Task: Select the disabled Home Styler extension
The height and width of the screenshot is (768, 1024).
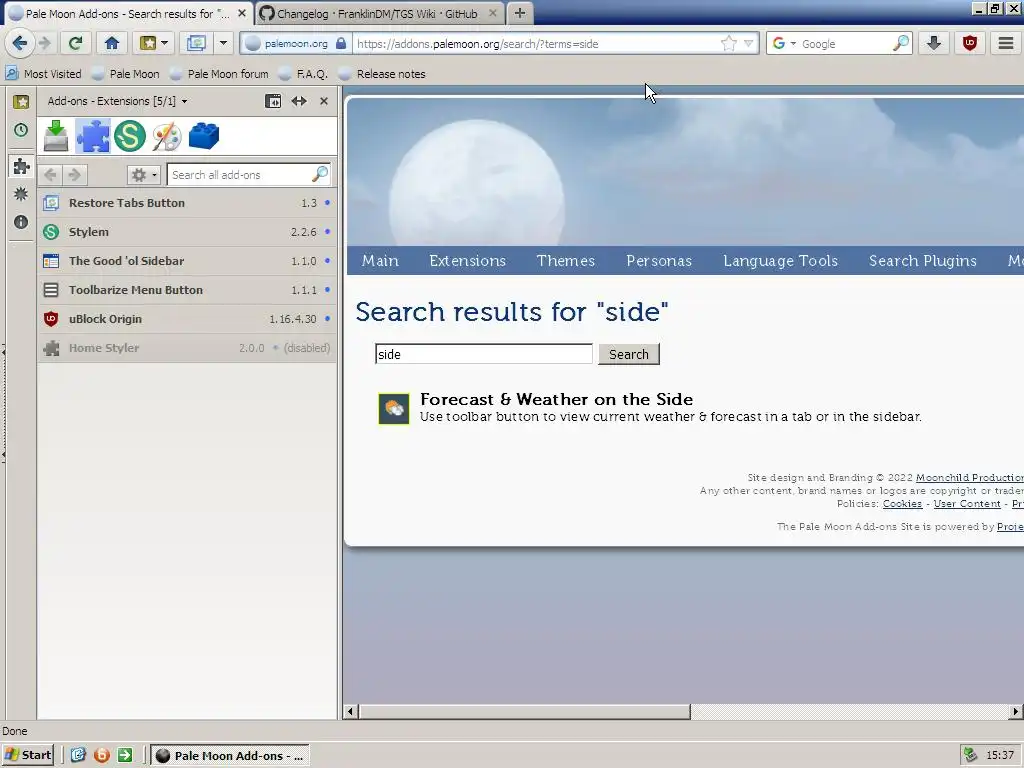Action: [187, 348]
